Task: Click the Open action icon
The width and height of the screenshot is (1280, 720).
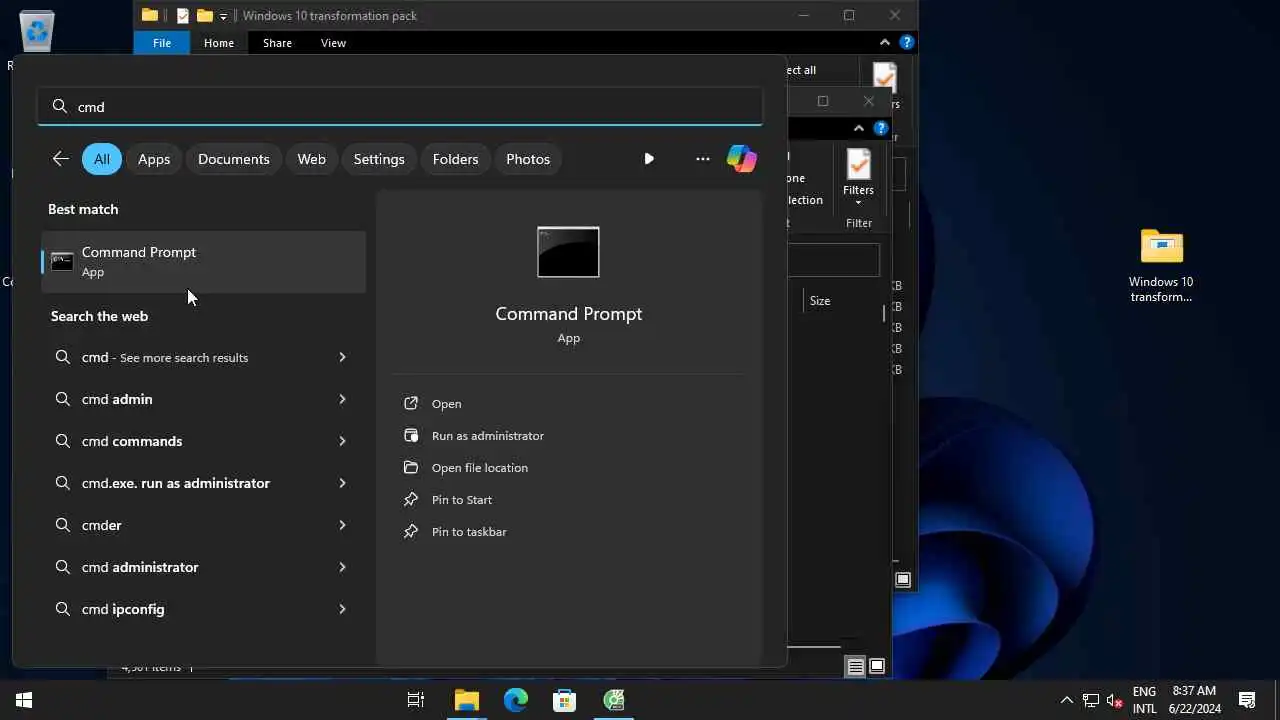Action: click(411, 404)
